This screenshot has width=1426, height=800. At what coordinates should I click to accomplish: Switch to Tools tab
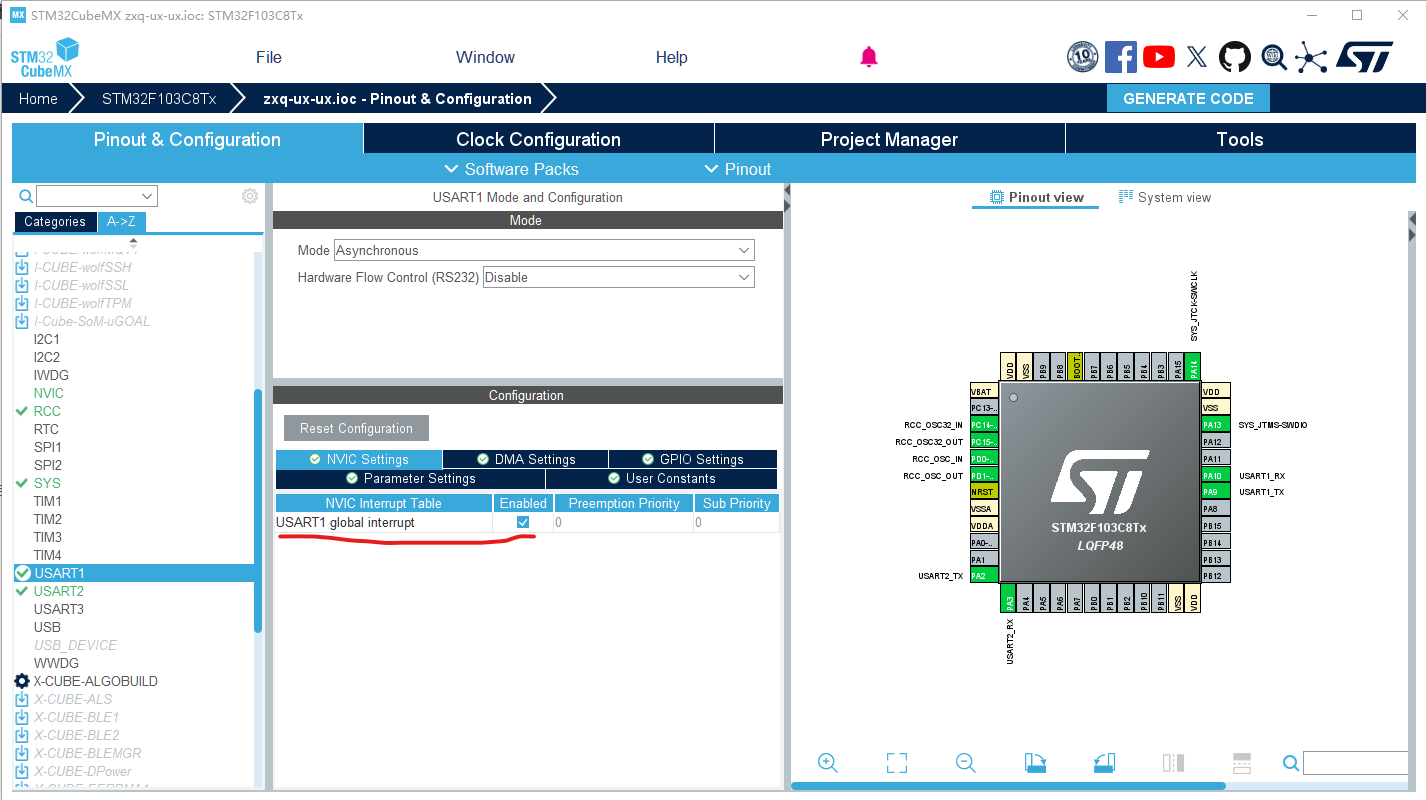click(1240, 139)
